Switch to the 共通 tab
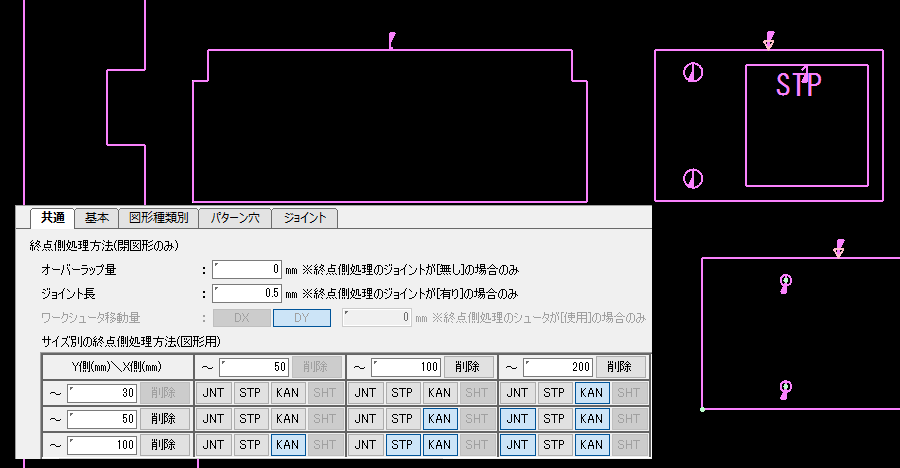 [x=52, y=218]
